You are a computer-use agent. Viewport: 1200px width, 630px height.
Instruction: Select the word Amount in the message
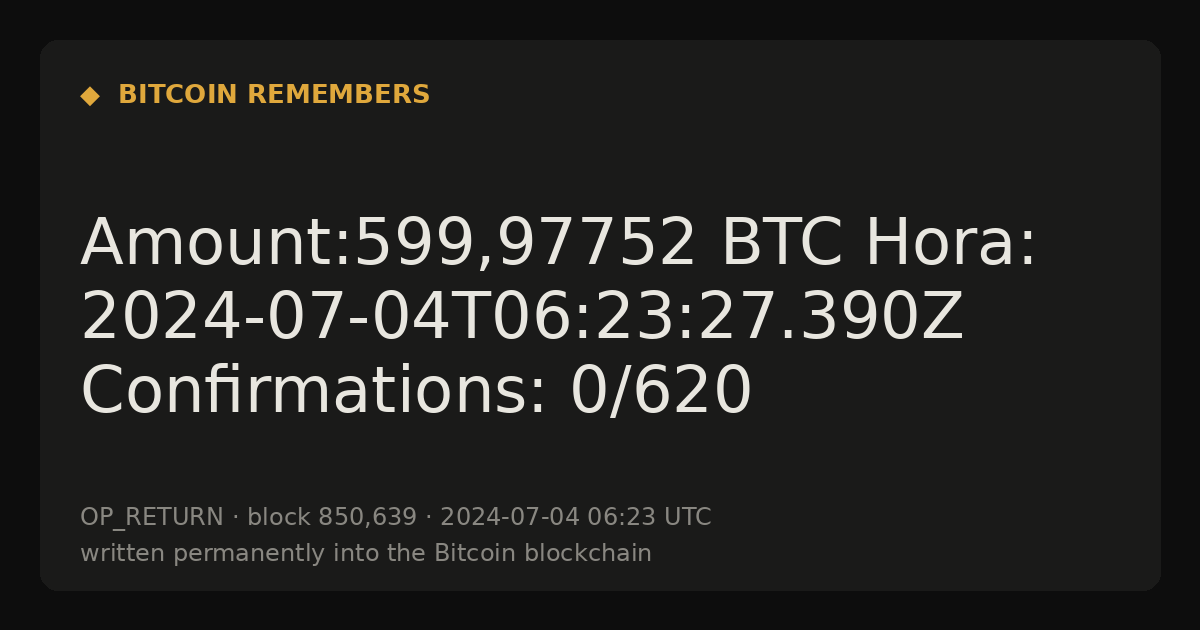click(205, 244)
